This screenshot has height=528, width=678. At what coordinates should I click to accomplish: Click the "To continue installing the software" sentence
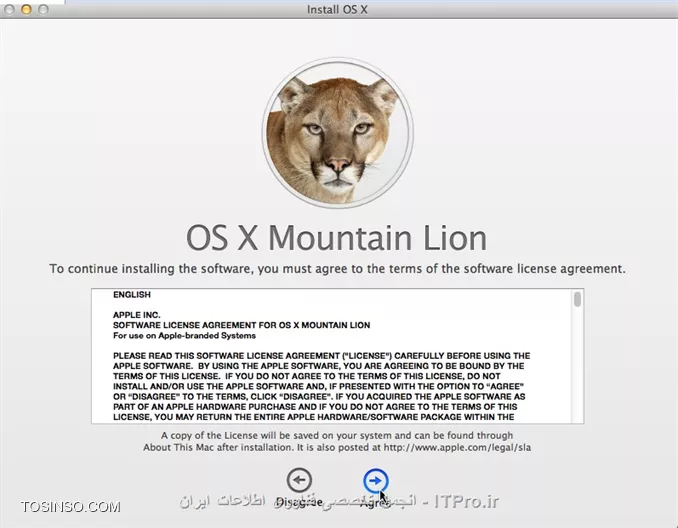(x=337, y=269)
